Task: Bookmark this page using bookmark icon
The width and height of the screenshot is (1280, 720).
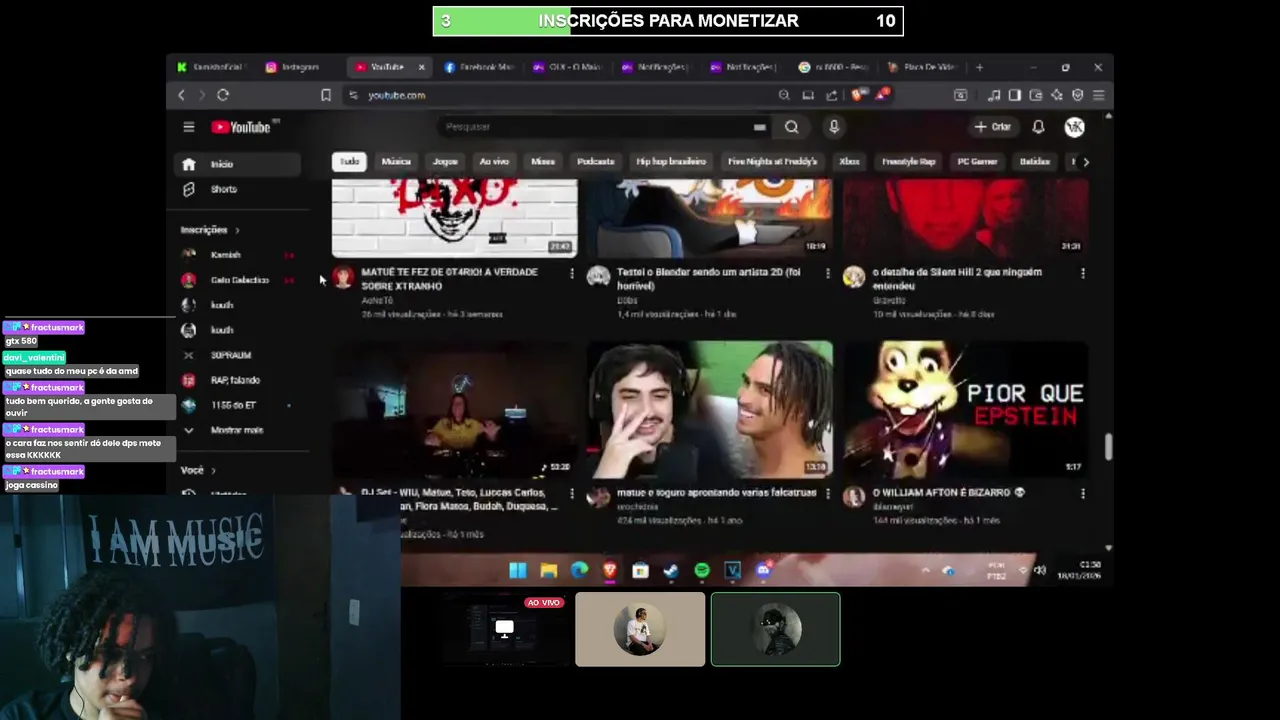Action: coord(326,95)
